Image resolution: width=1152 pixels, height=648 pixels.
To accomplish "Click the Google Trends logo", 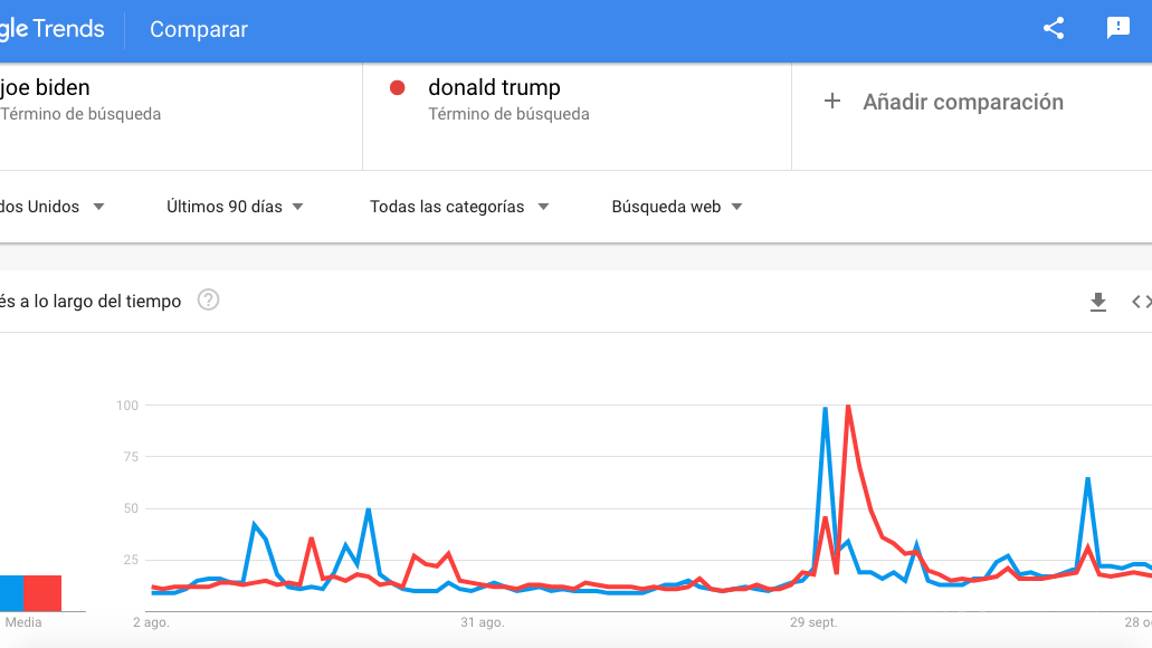I will pos(52,29).
